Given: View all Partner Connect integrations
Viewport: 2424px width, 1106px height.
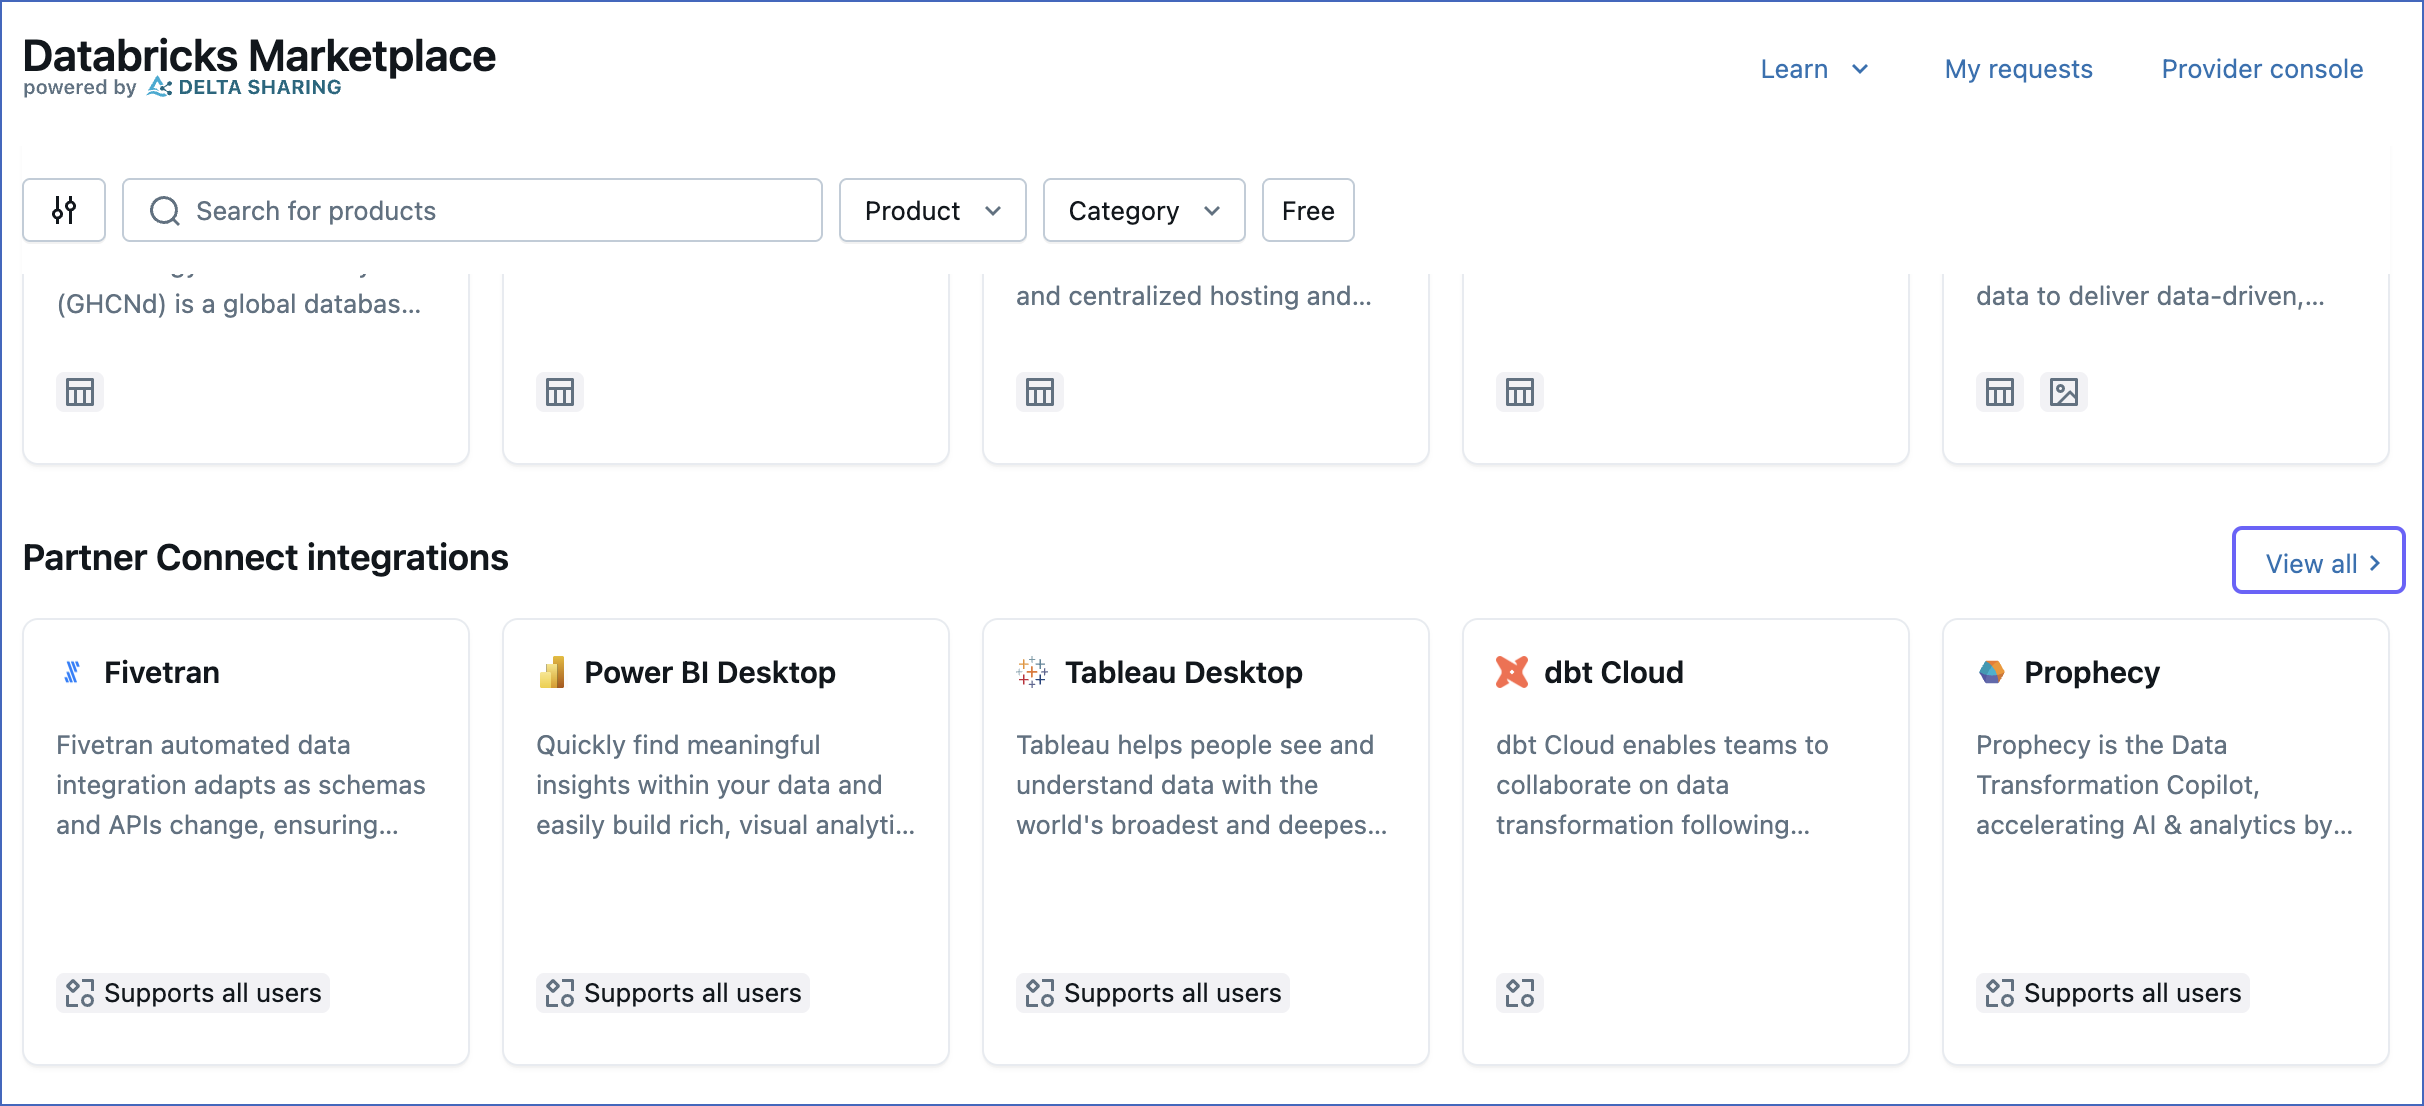Looking at the screenshot, I should (x=2318, y=562).
